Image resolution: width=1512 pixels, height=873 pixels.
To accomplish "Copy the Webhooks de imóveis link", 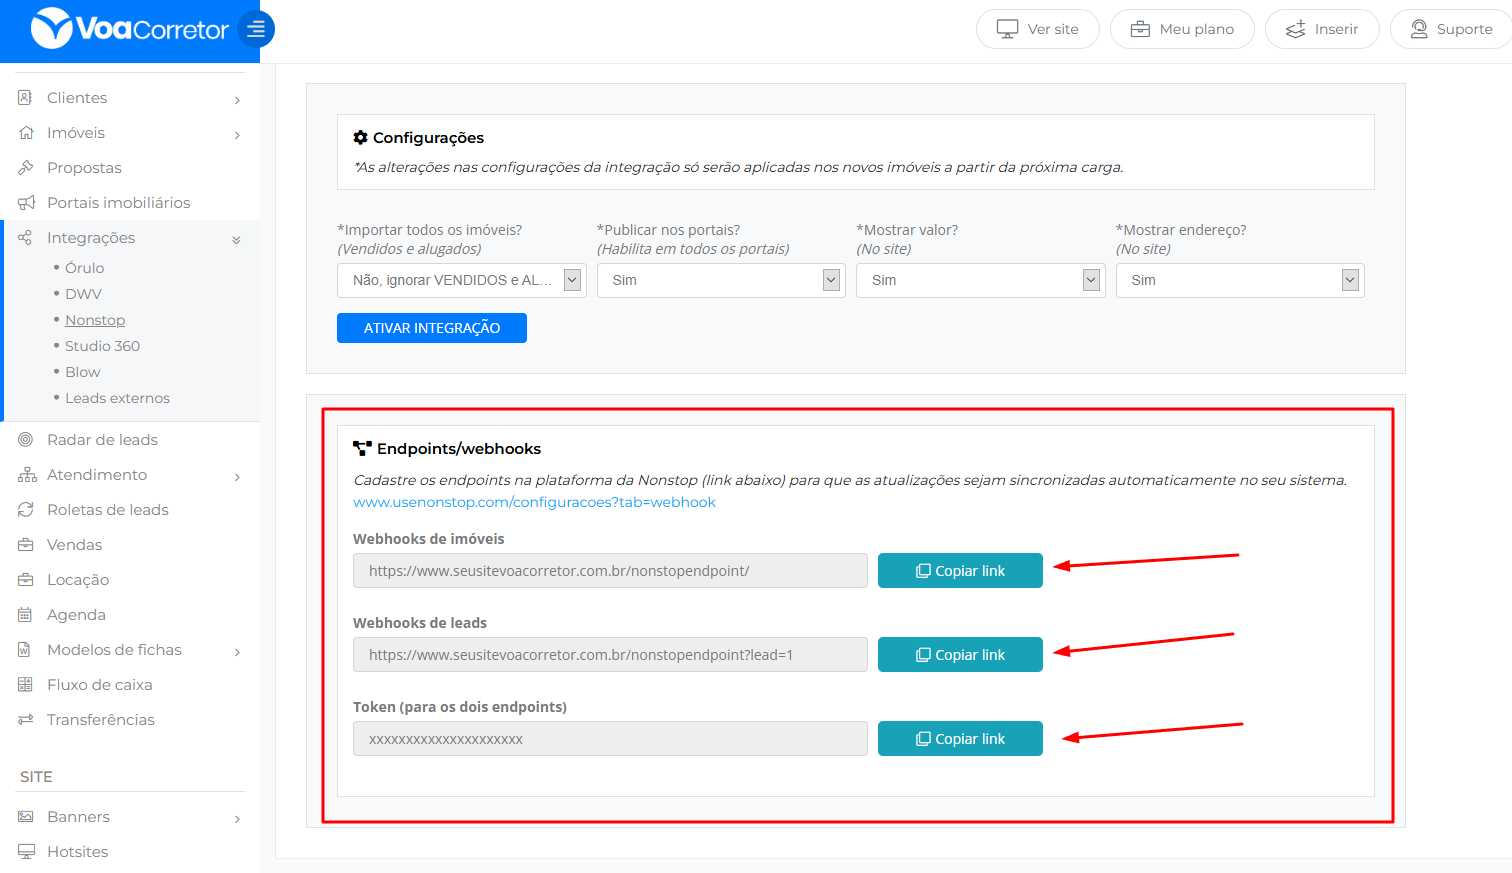I will tap(960, 571).
